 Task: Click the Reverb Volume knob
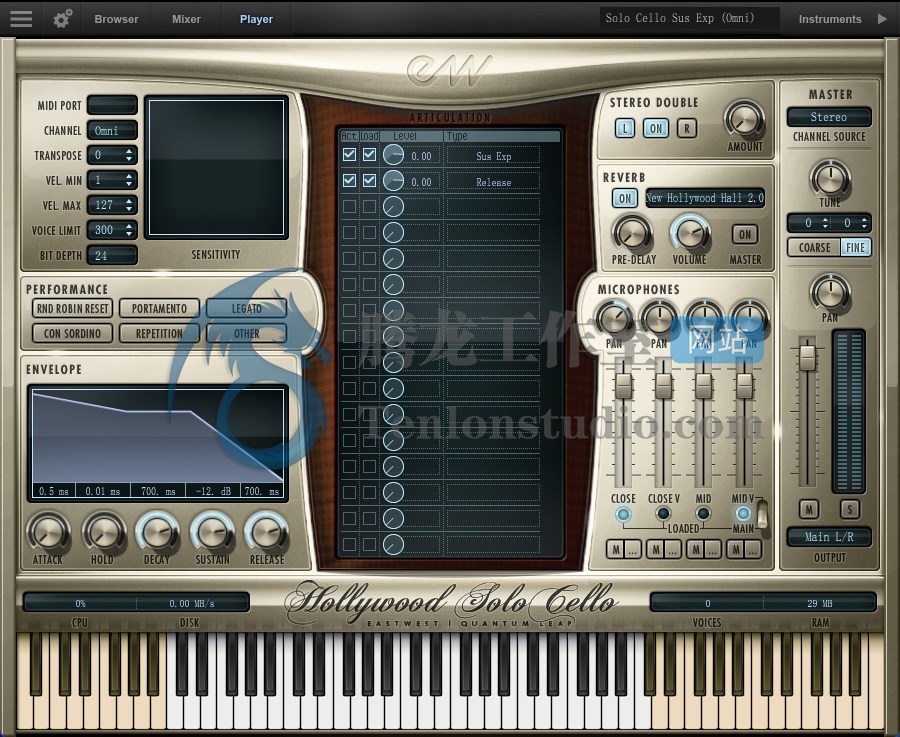click(x=690, y=234)
